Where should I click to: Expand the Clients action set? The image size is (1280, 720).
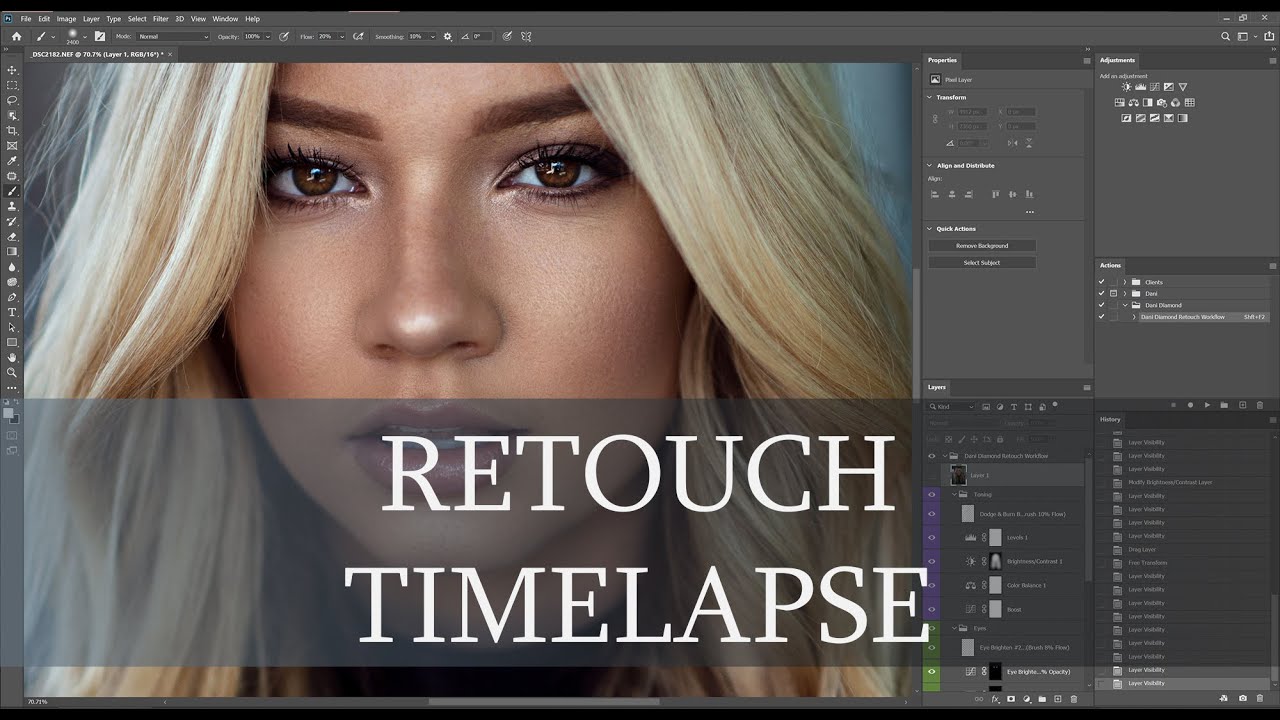(x=1124, y=282)
